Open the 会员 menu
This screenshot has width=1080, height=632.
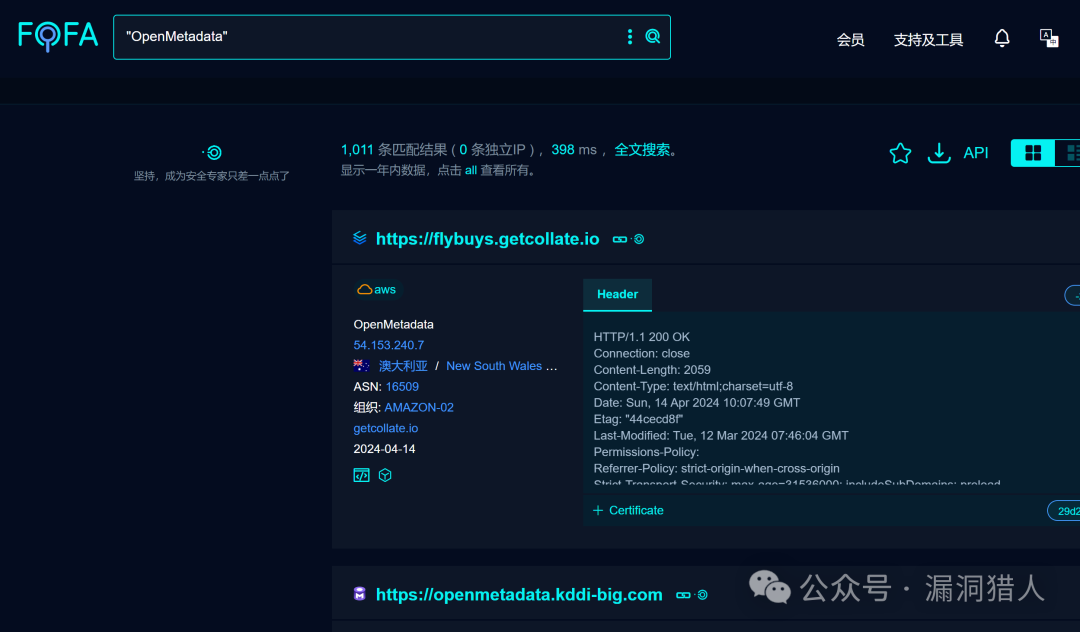pyautogui.click(x=850, y=39)
